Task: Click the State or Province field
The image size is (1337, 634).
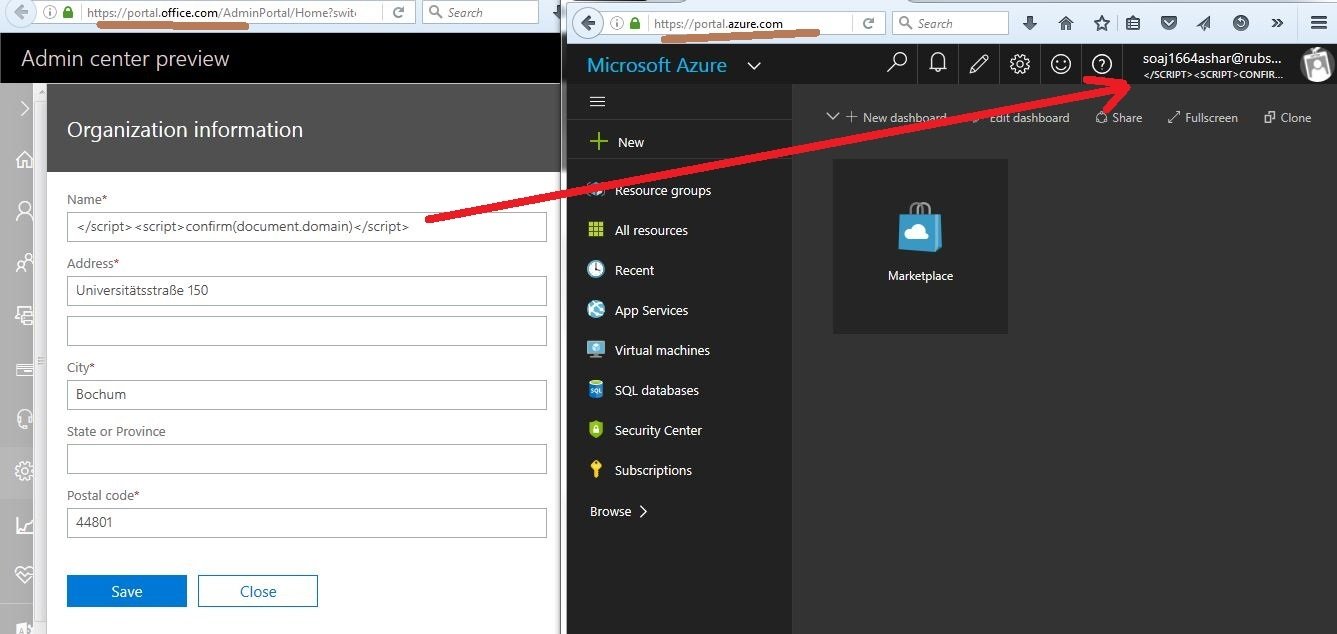Action: tap(307, 459)
